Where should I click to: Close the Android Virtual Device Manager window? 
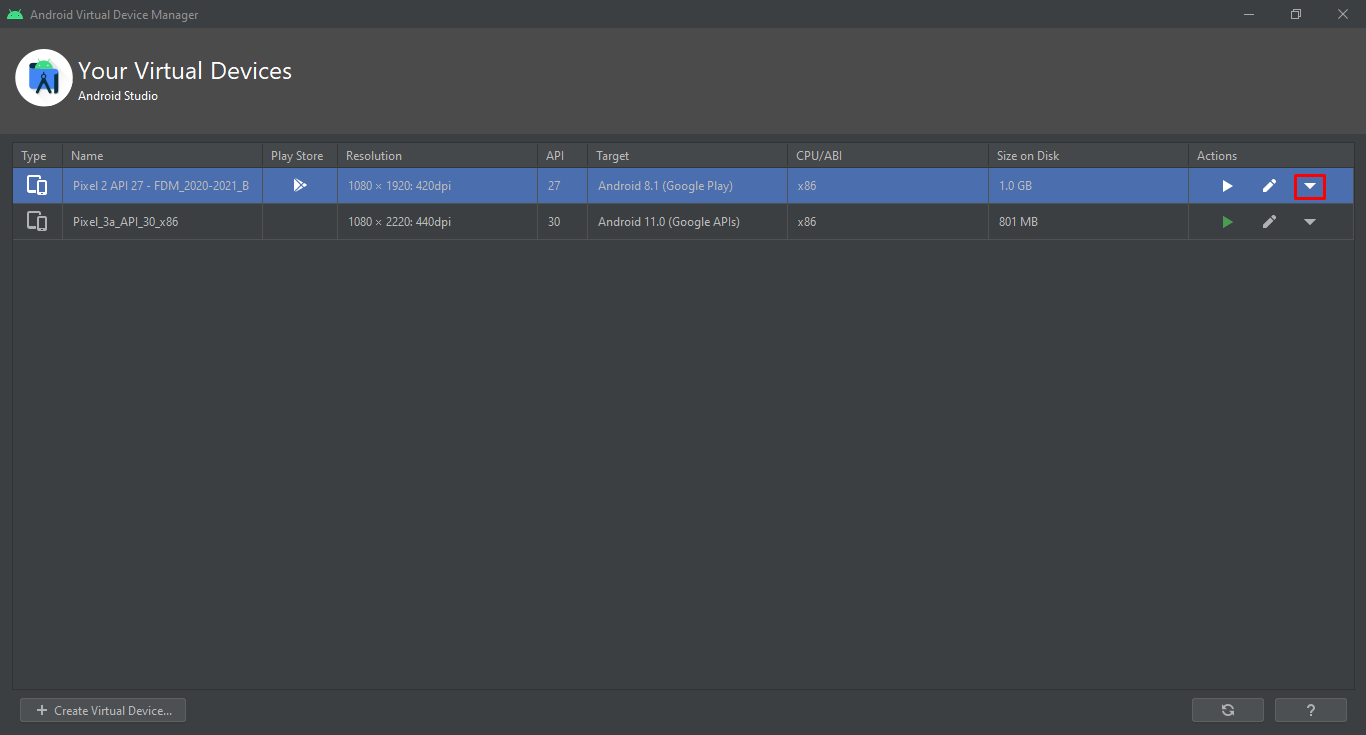click(x=1343, y=14)
